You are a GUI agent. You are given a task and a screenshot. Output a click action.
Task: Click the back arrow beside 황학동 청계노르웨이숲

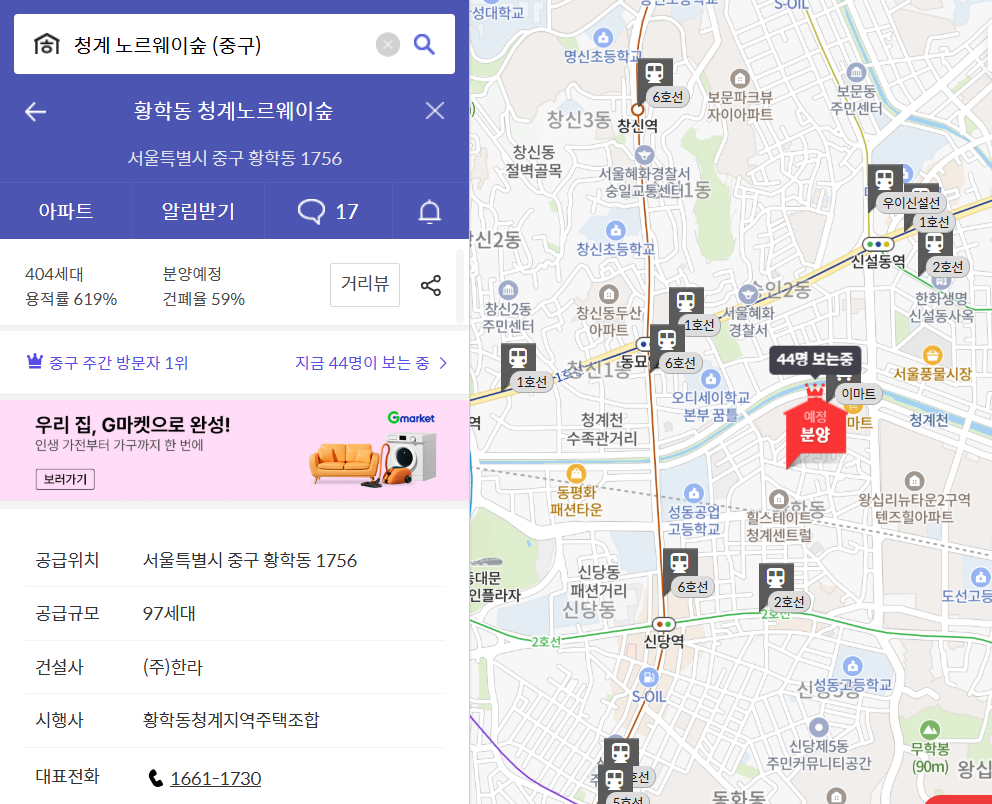pyautogui.click(x=35, y=111)
